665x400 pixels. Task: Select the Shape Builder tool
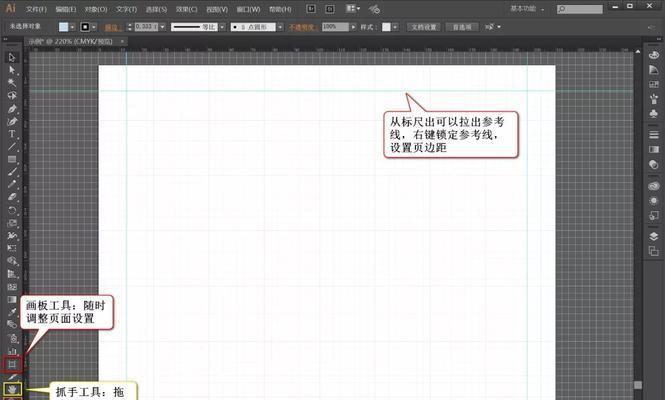12,261
